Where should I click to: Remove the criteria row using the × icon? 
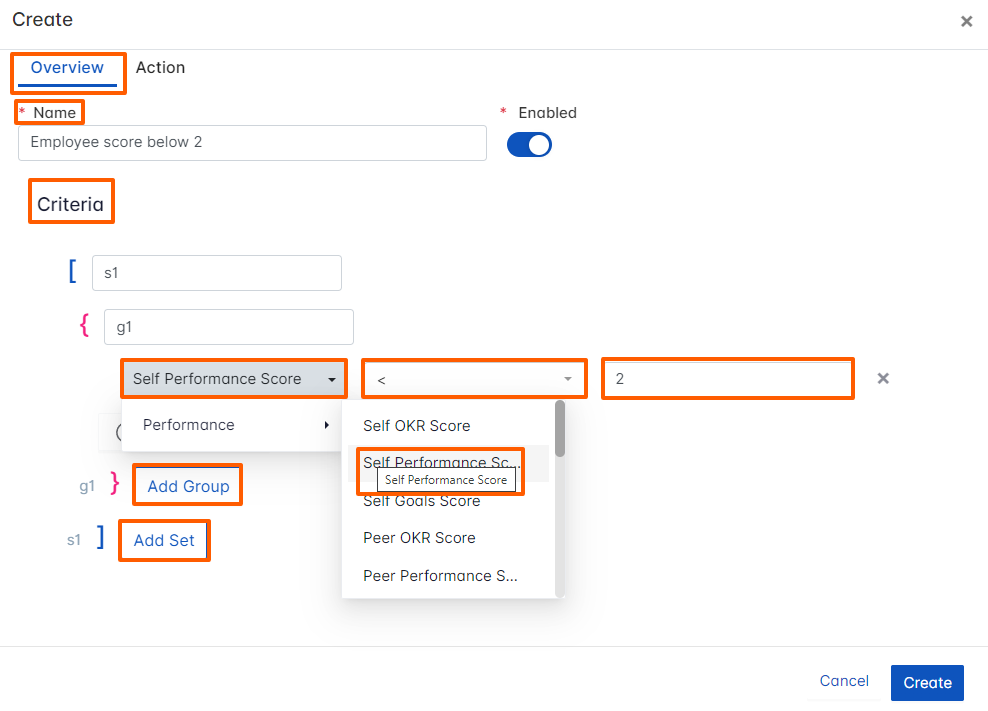(x=882, y=378)
